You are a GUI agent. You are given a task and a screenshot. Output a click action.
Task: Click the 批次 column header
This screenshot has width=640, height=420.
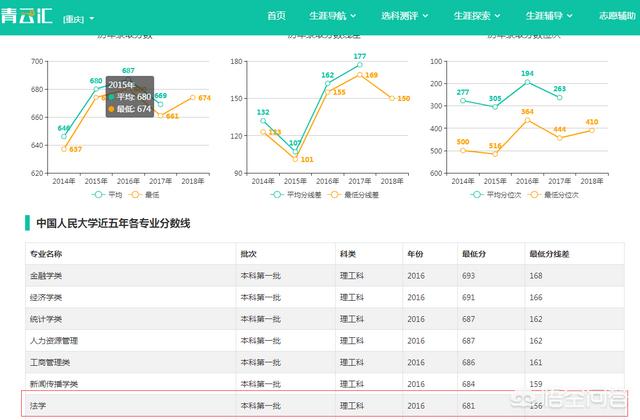249,254
